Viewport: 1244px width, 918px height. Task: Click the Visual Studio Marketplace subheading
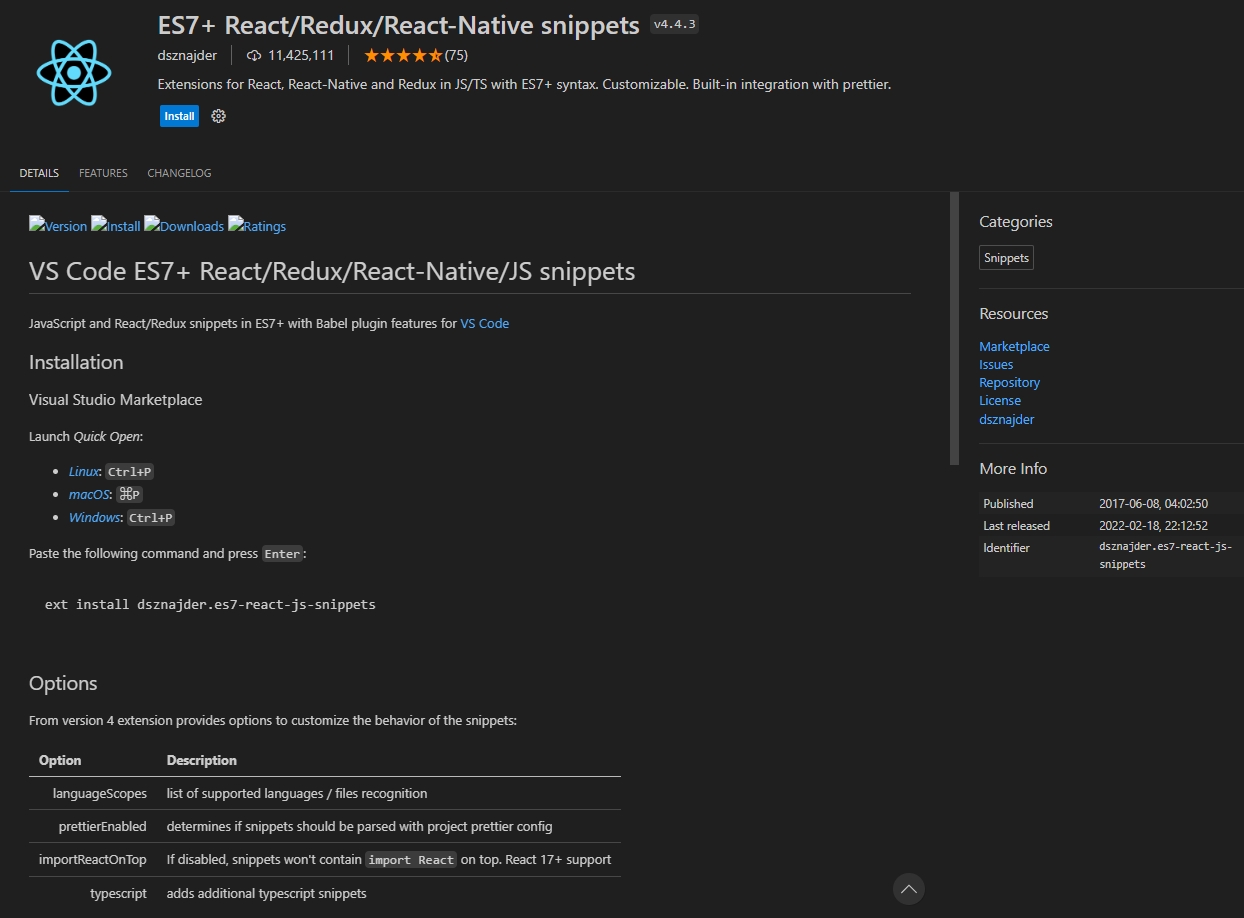click(116, 400)
